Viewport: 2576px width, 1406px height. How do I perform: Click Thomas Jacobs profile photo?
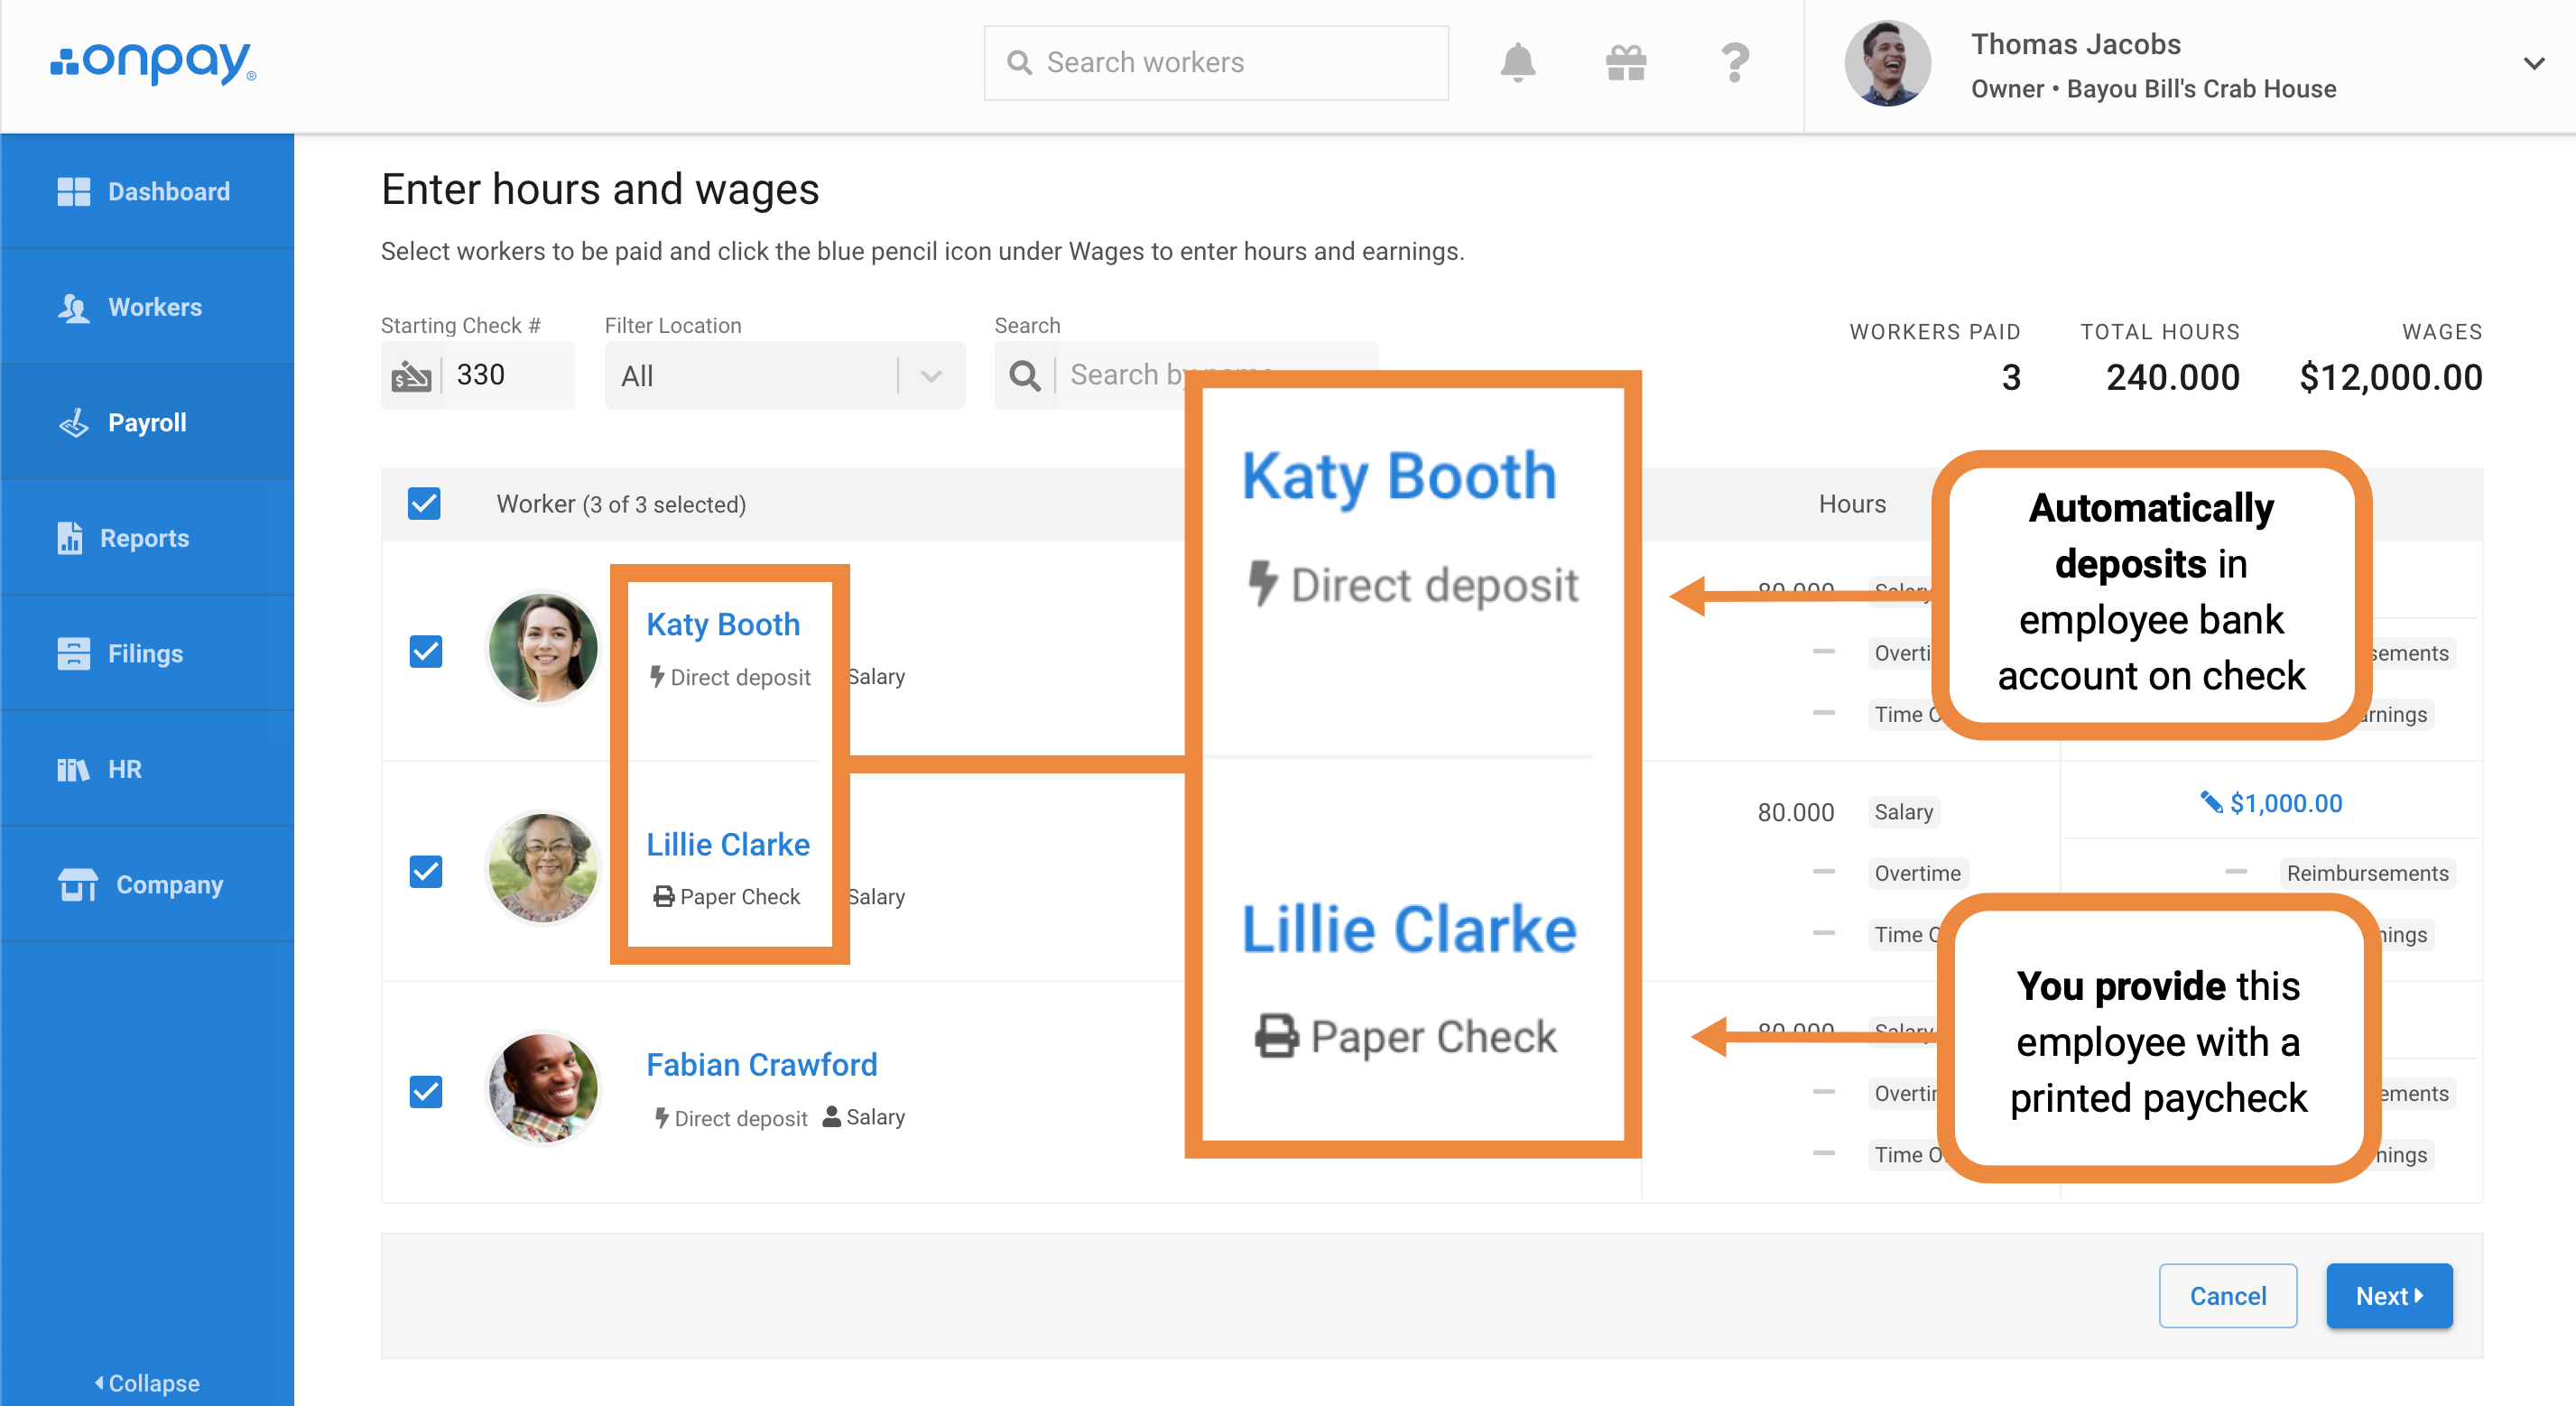pyautogui.click(x=1887, y=63)
